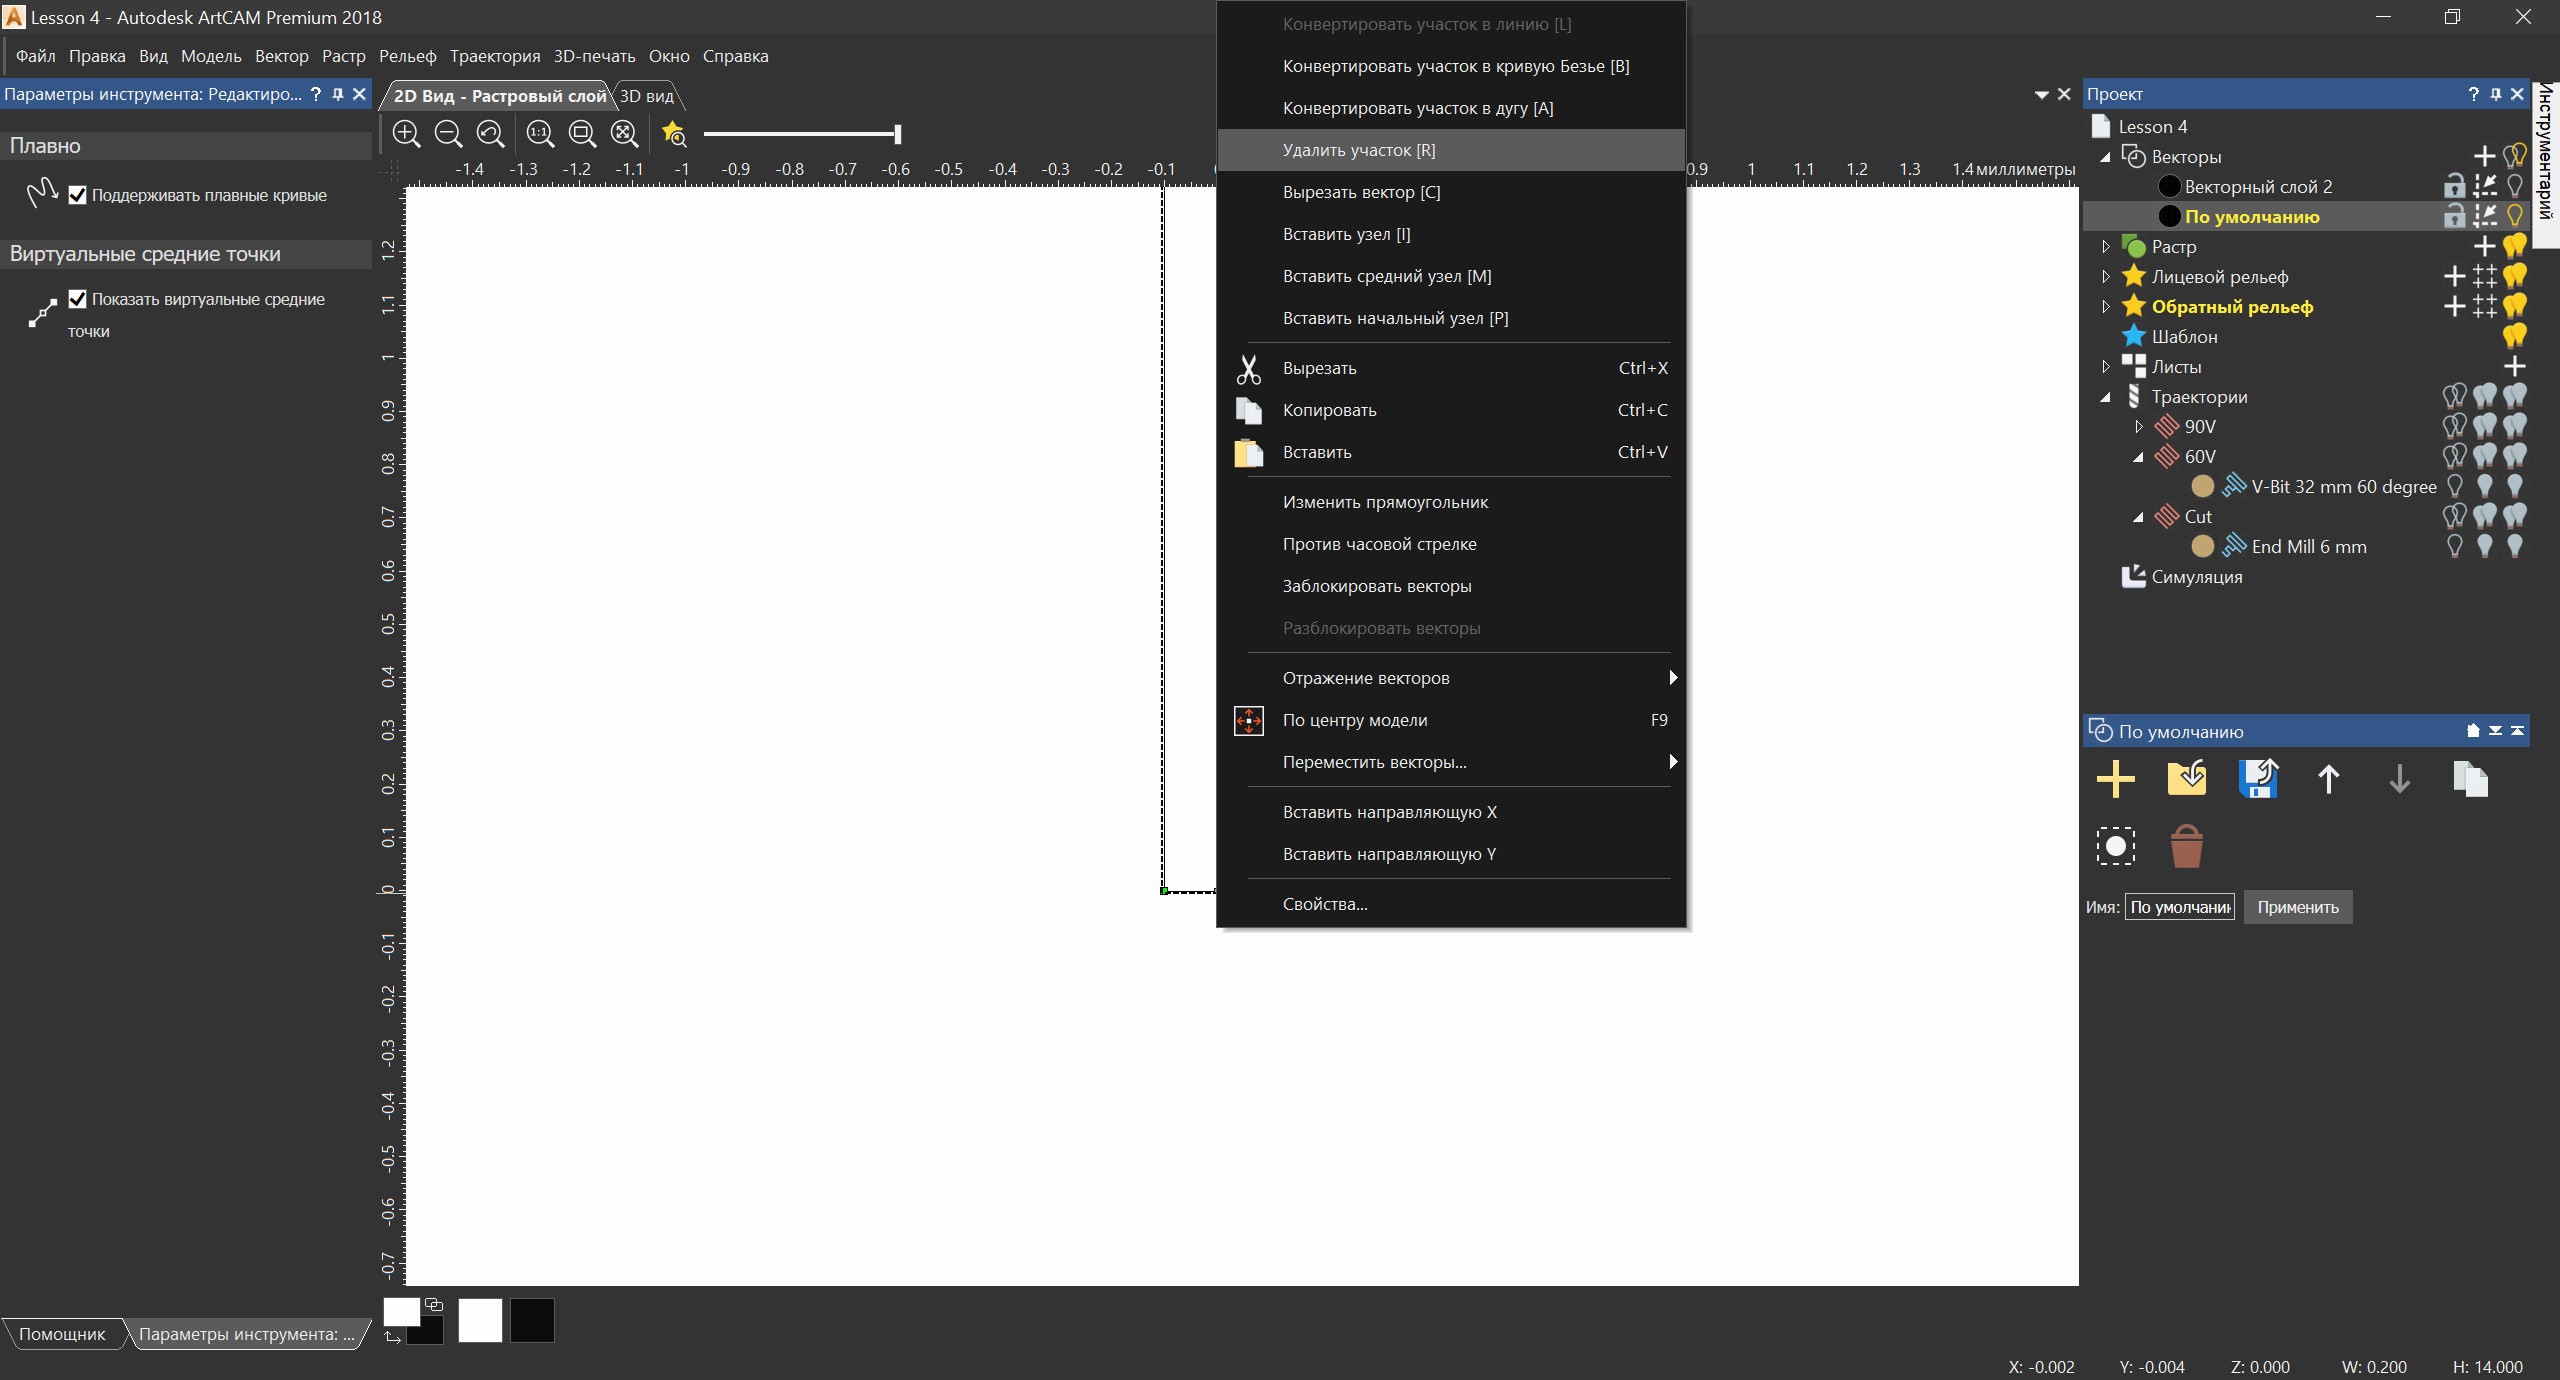Expand the 90V toolpath group

click(x=2138, y=426)
